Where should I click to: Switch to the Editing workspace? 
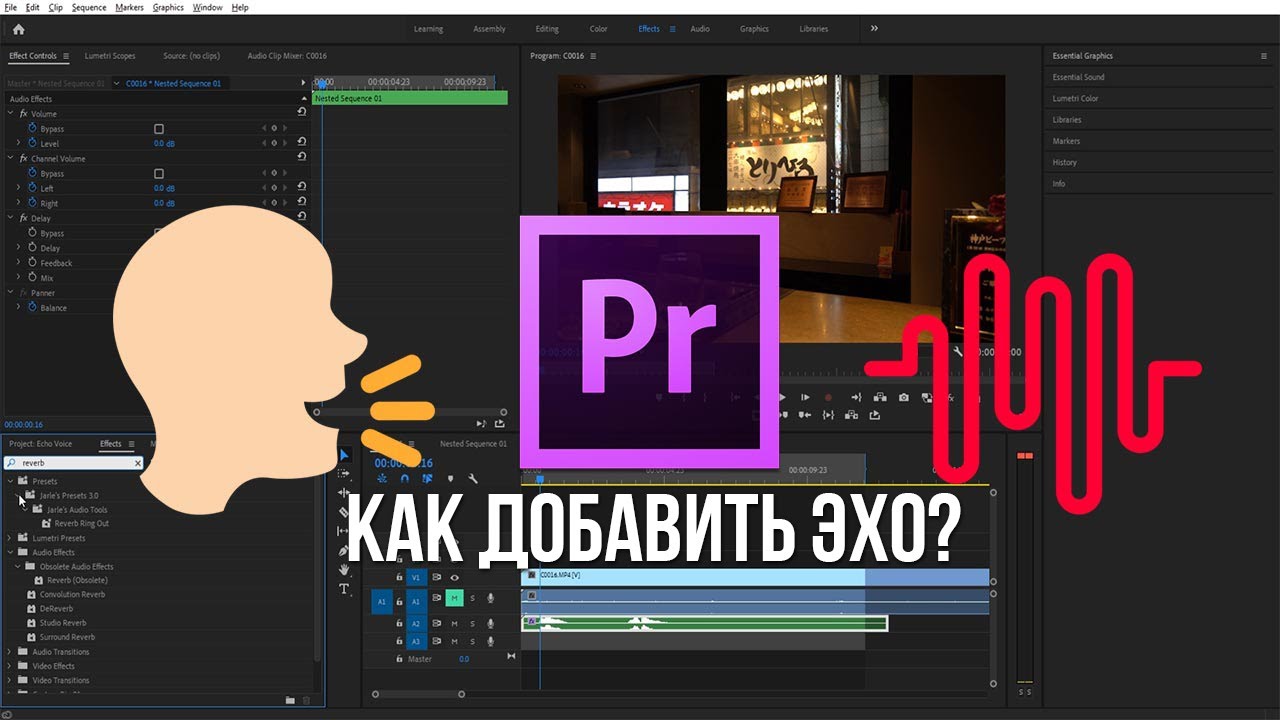point(547,29)
